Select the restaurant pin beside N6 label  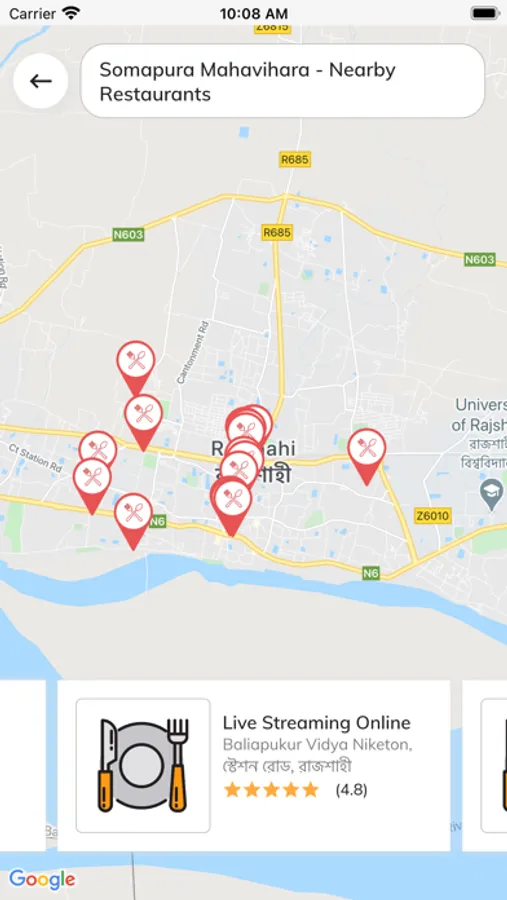click(x=133, y=521)
